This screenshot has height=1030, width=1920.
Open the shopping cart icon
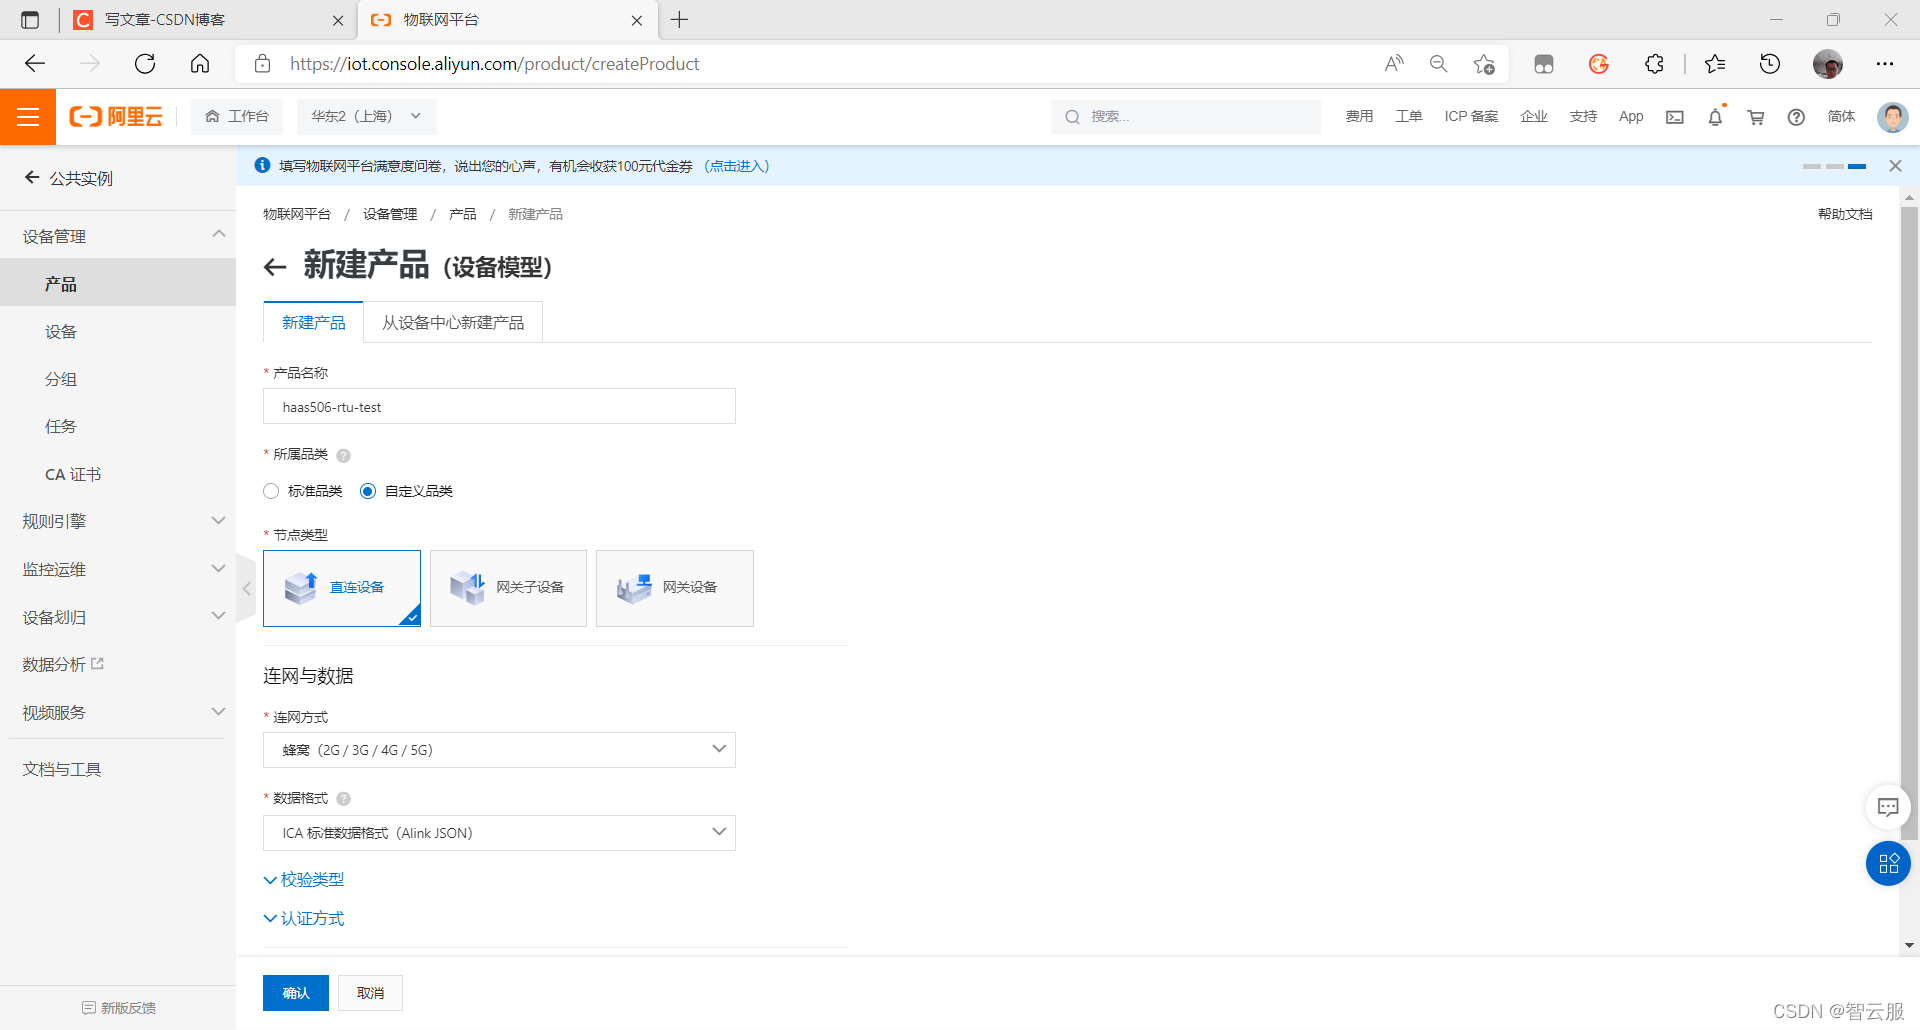point(1755,117)
